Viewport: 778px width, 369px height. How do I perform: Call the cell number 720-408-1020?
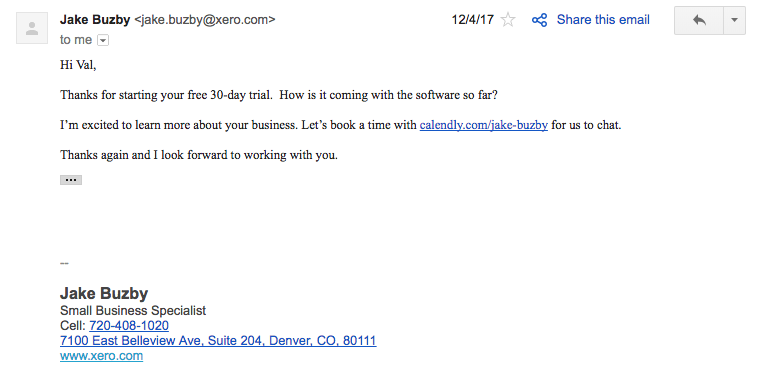point(129,326)
